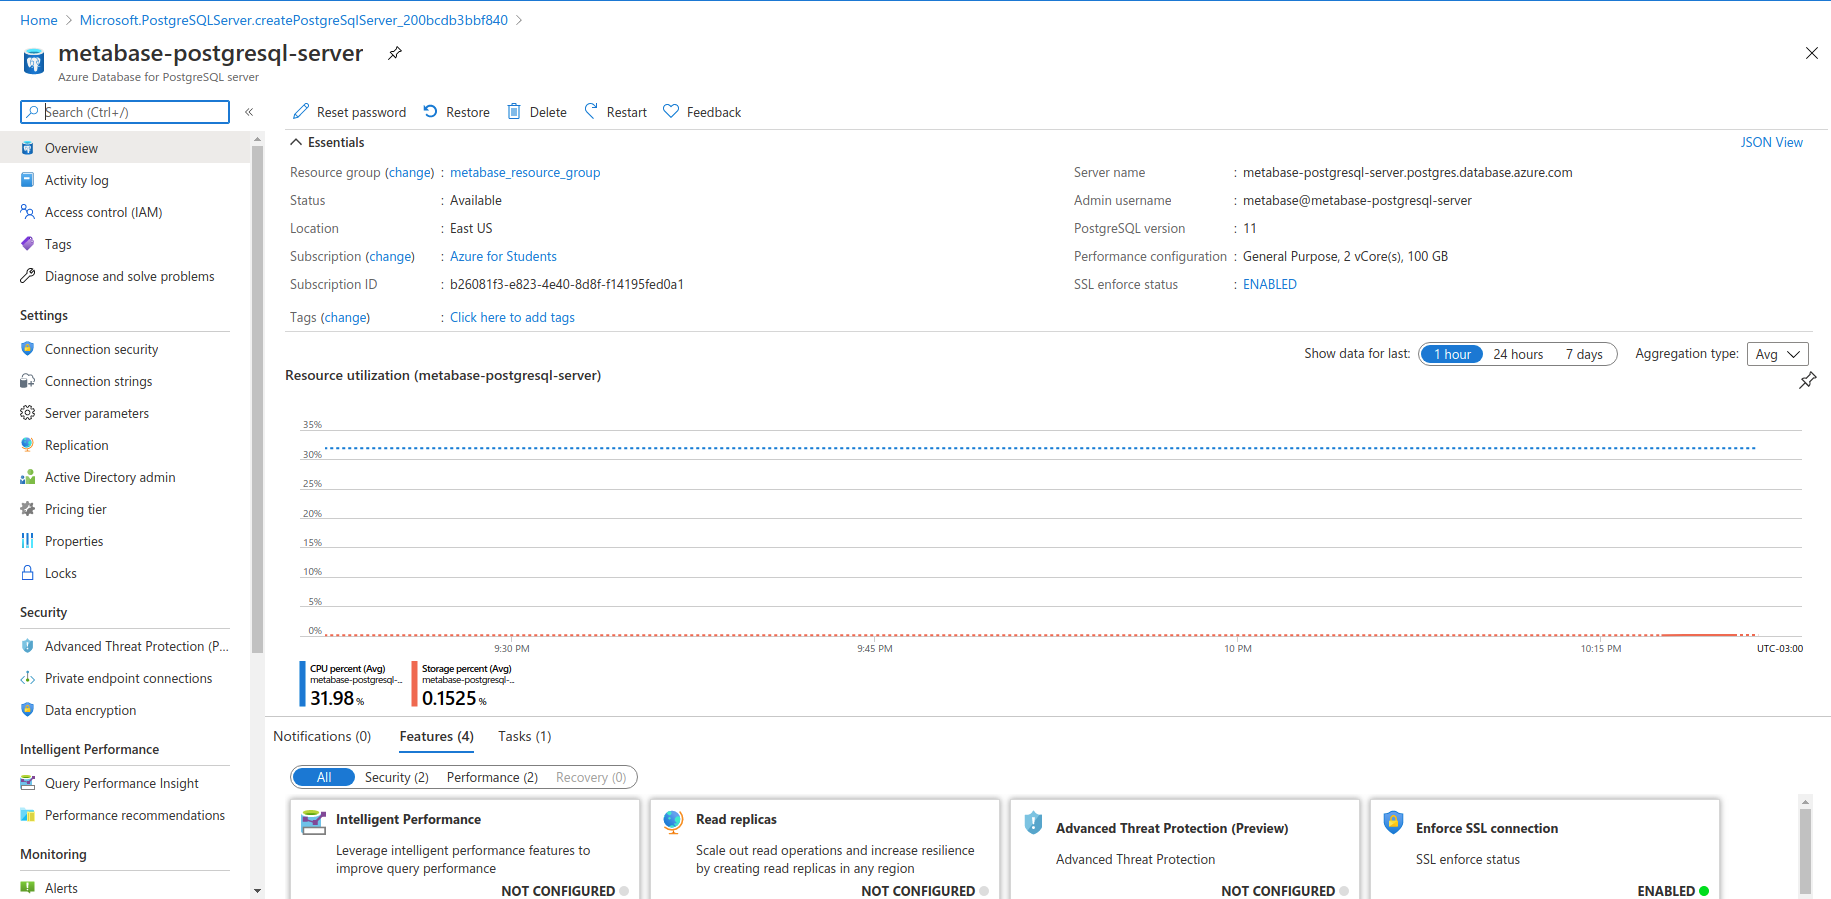Filter features by Recovery (0)
This screenshot has width=1831, height=899.
[591, 777]
